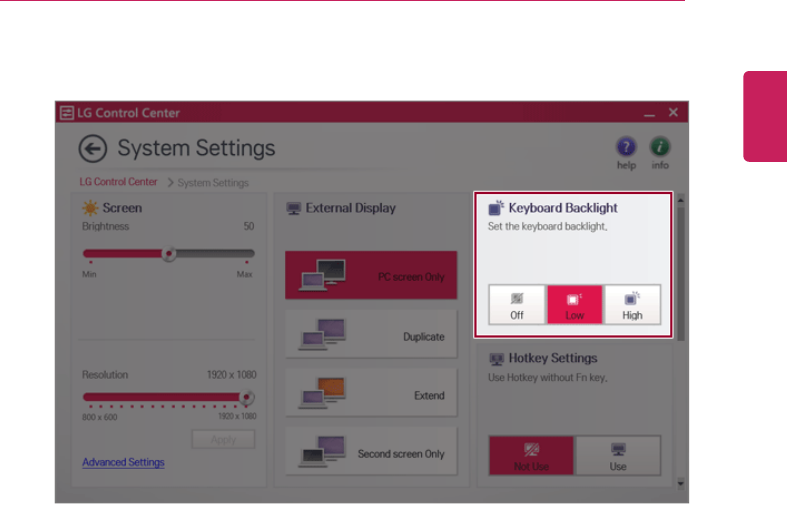This screenshot has width=787, height=529.
Task: Open the info icon
Action: click(660, 147)
